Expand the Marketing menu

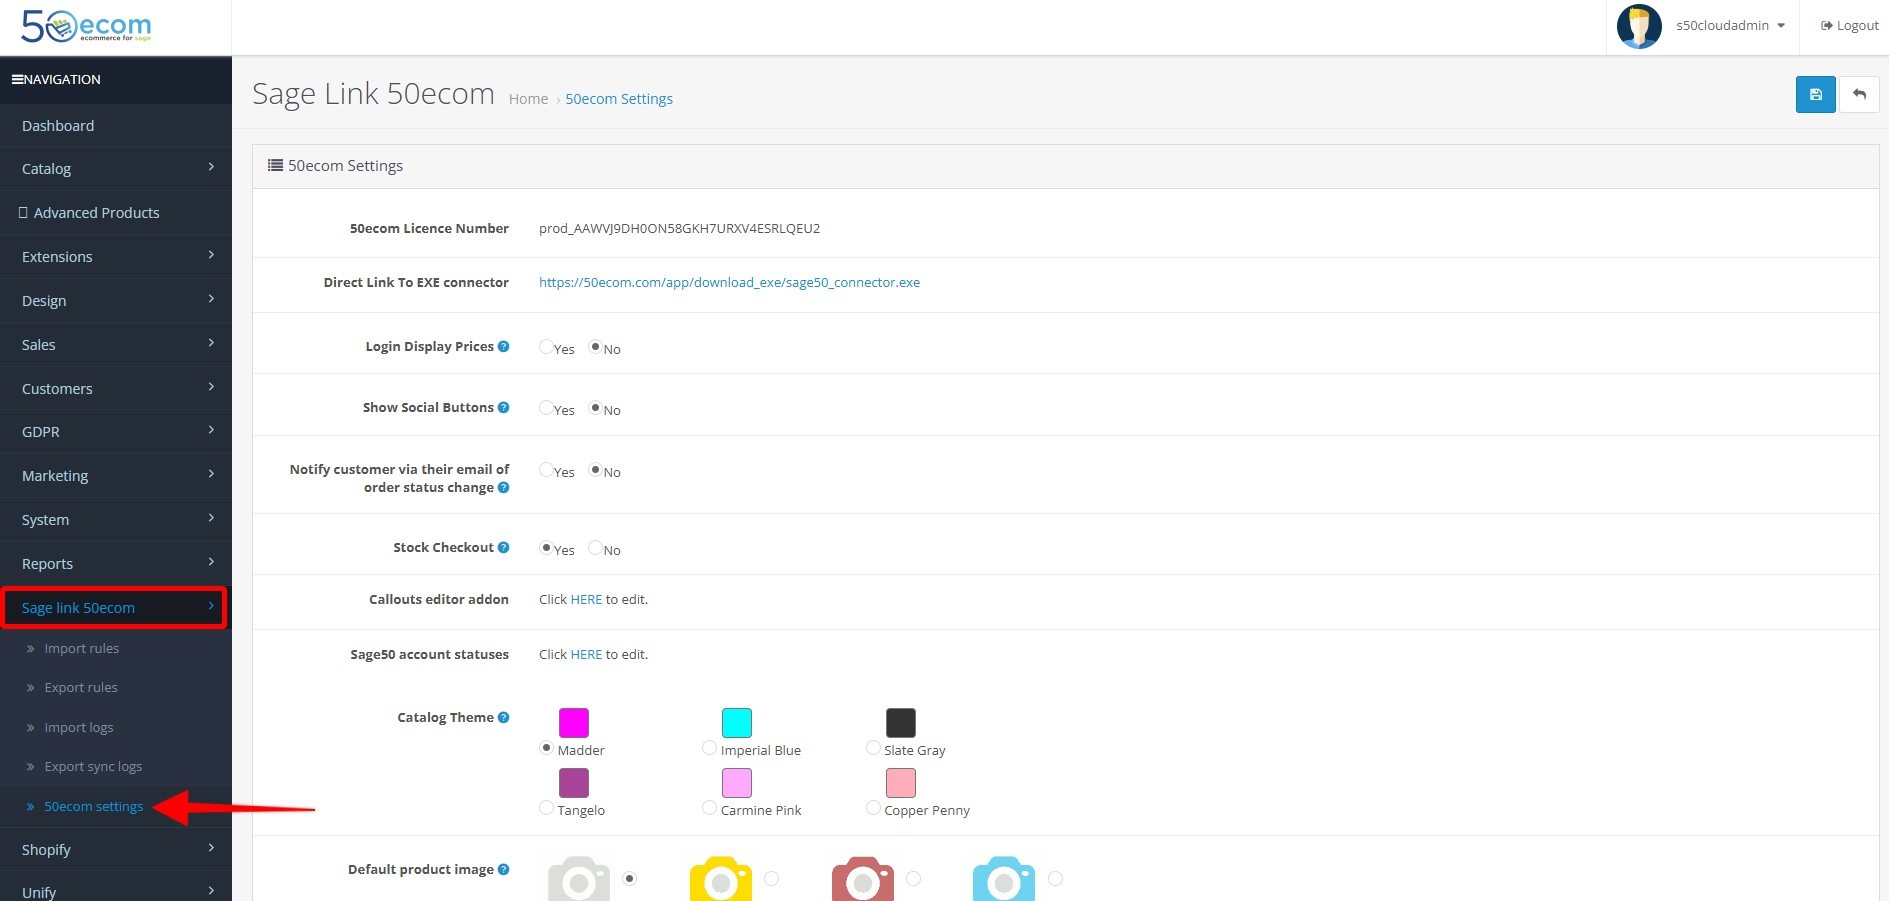116,476
